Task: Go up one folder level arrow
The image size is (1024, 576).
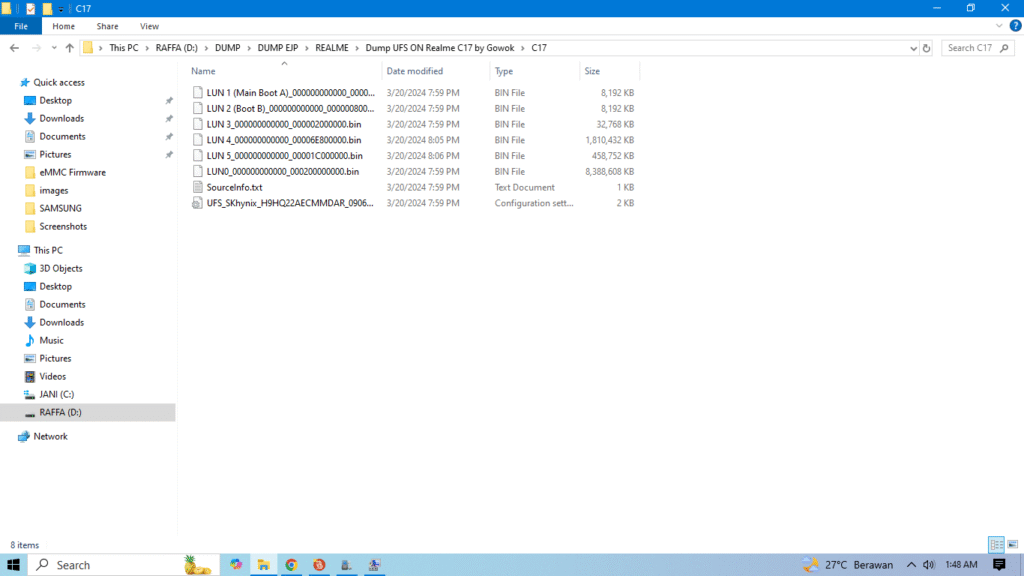Action: pyautogui.click(x=69, y=48)
